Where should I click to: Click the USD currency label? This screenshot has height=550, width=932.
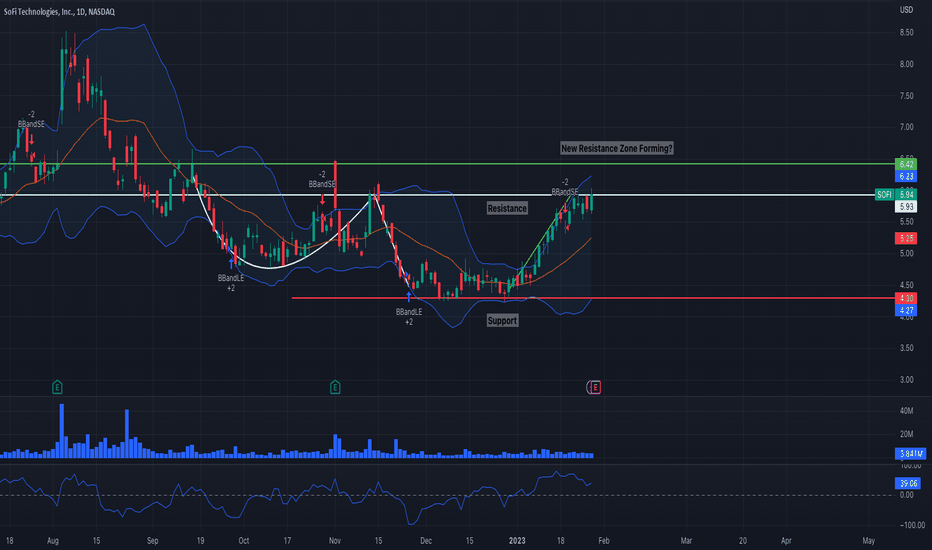coord(906,10)
